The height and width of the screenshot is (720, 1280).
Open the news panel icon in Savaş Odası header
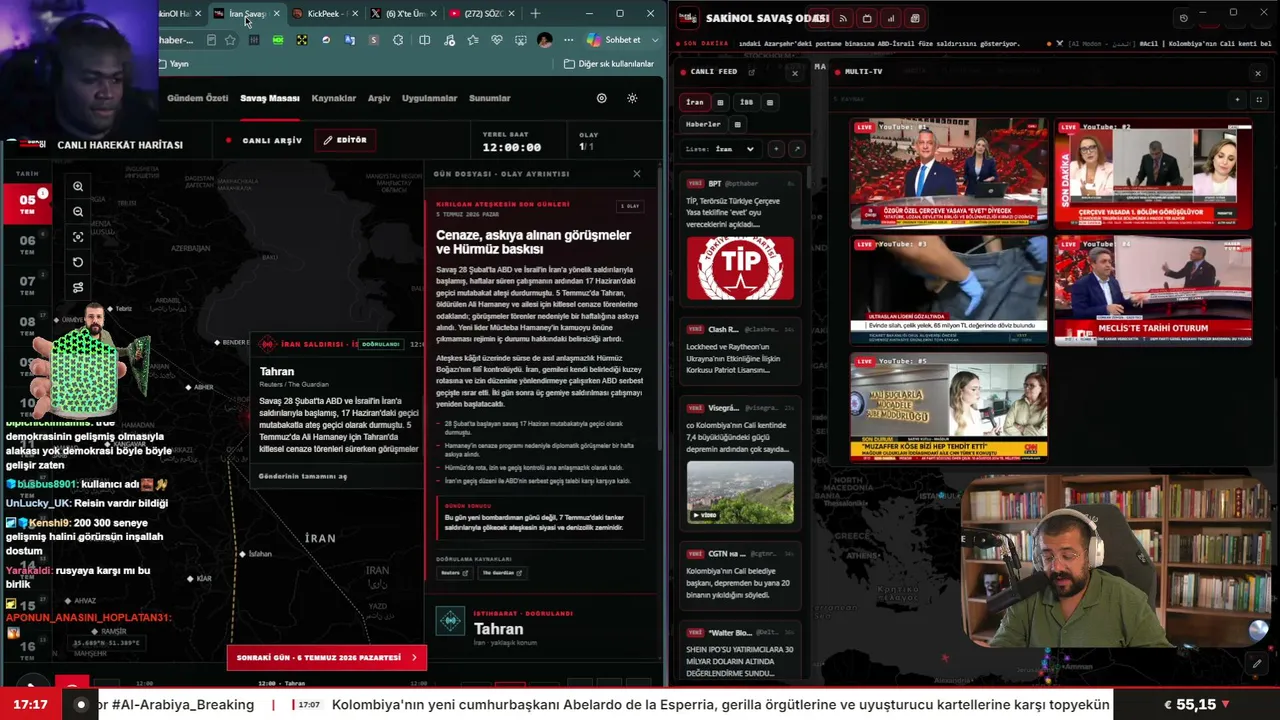coord(915,19)
